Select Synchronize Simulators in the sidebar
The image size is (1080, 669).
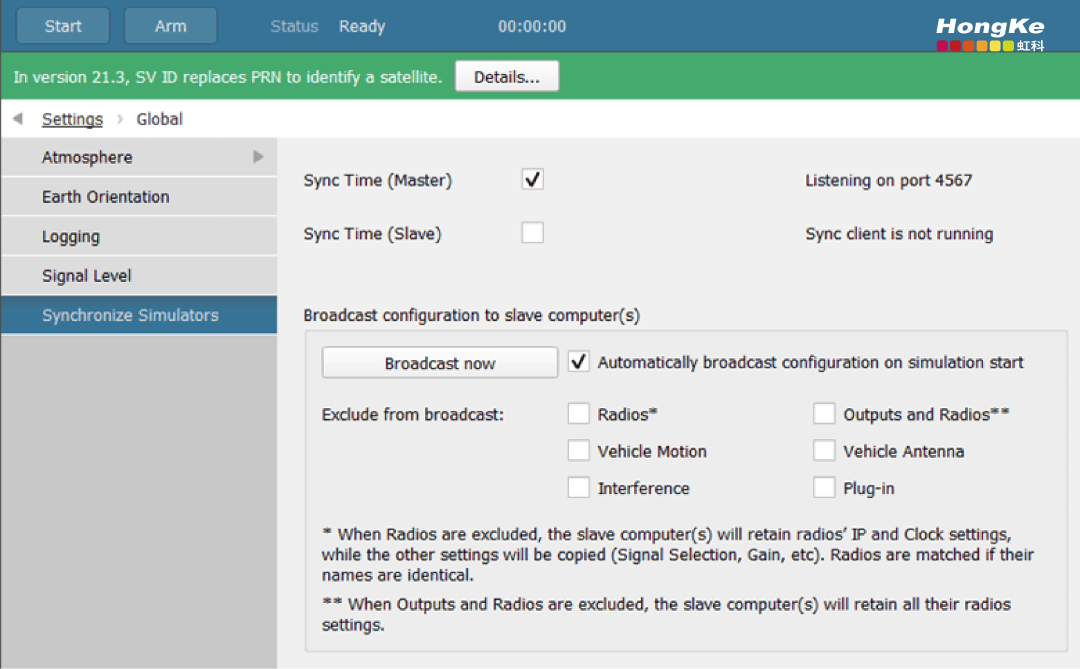coord(139,315)
